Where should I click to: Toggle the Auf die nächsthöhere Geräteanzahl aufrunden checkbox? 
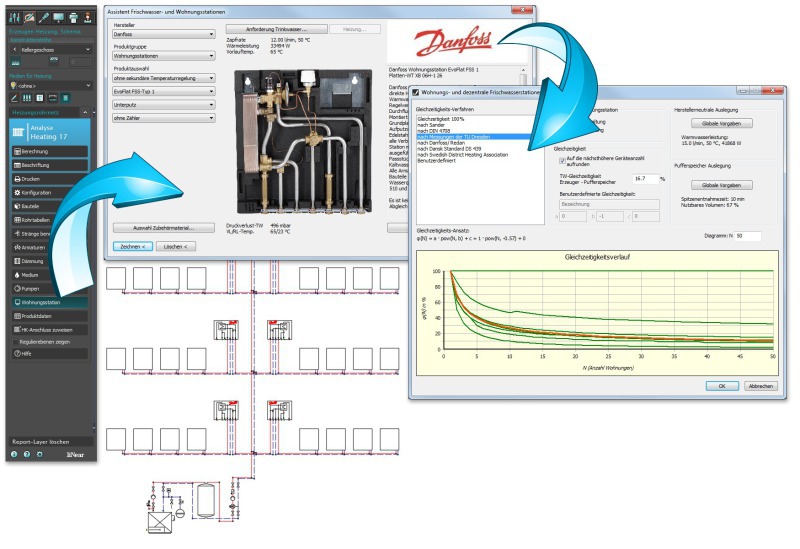(x=562, y=161)
